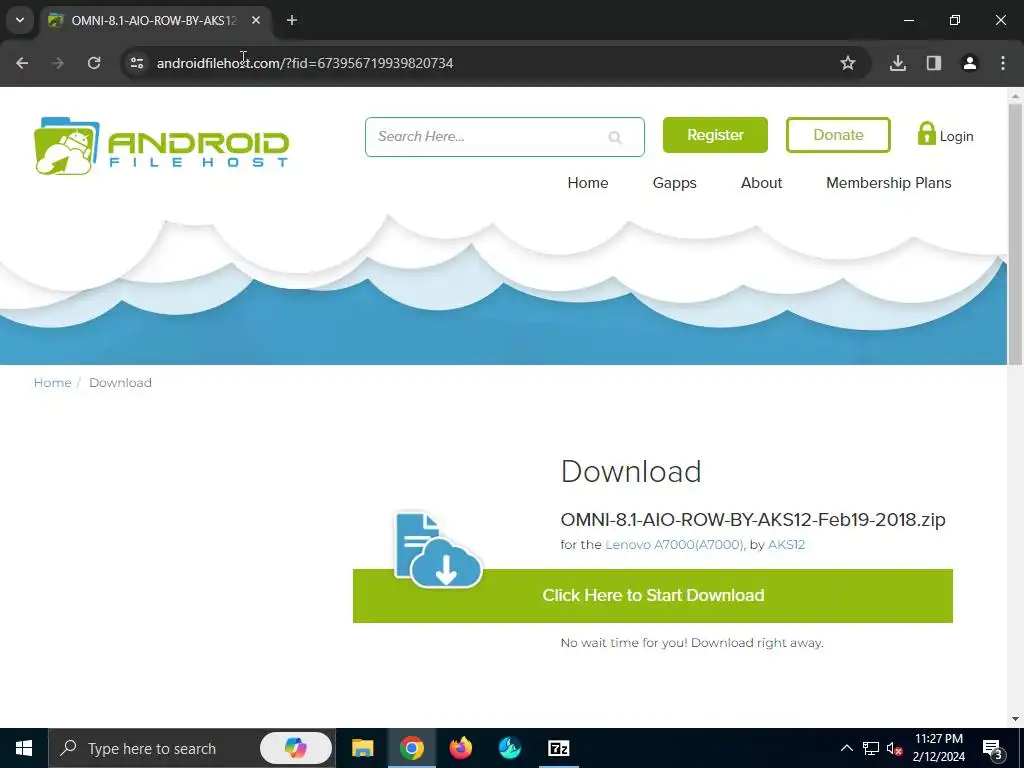Restore down the Chrome window
The image size is (1024, 768).
[x=955, y=20]
